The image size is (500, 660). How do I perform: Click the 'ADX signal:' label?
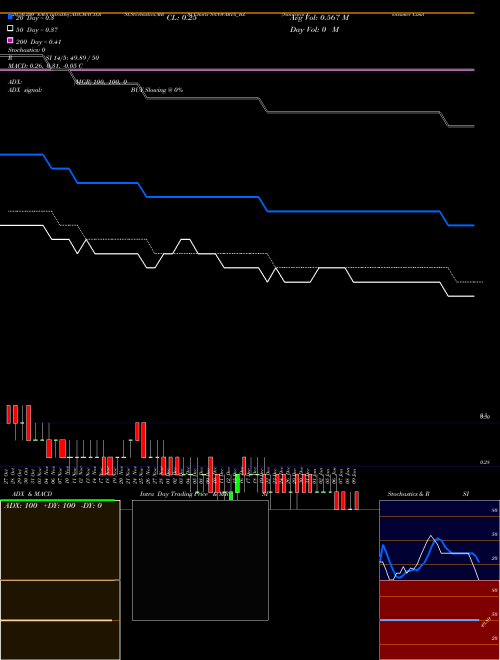[25, 90]
